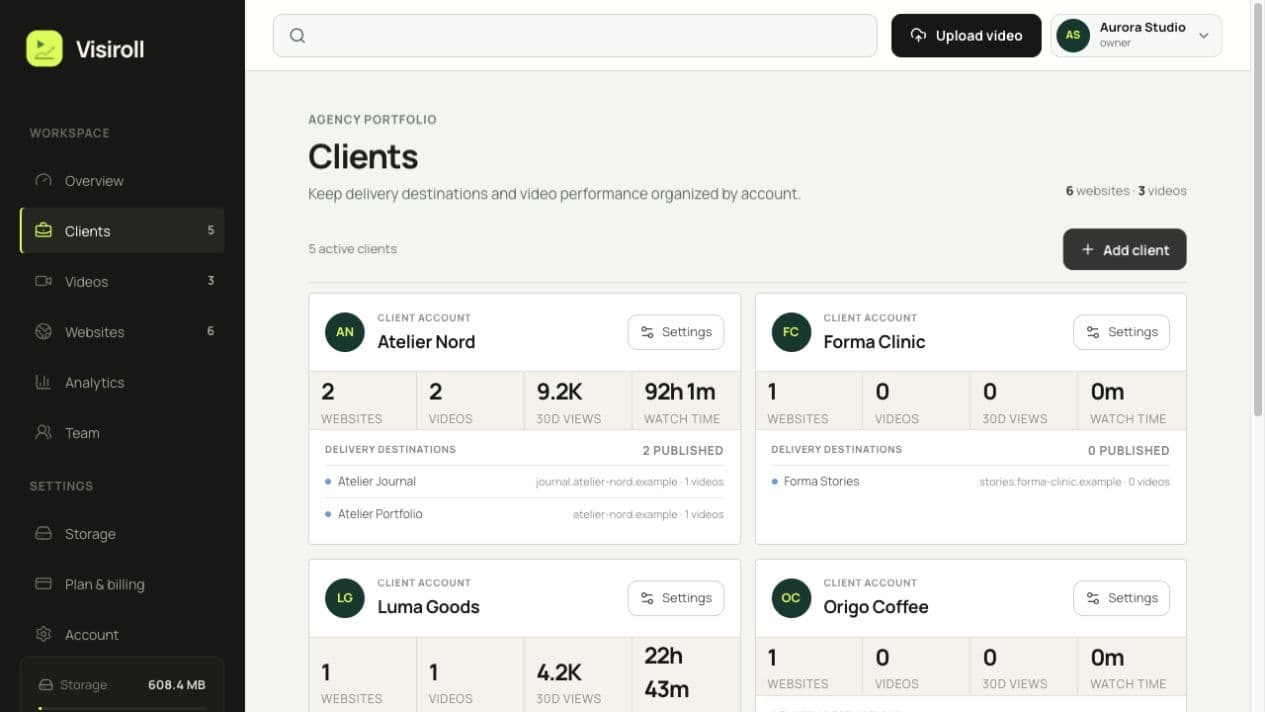Screen dimensions: 1265x712
Task: Select Clients in the workspace menu
Action: (x=122, y=231)
